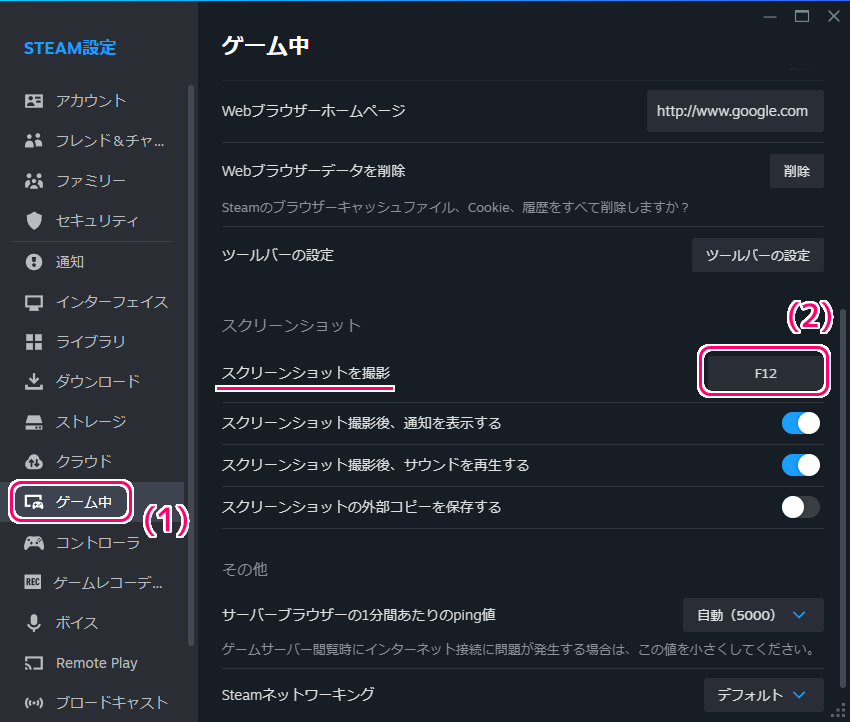Open ストレージ settings
850x722 pixels.
pos(91,422)
